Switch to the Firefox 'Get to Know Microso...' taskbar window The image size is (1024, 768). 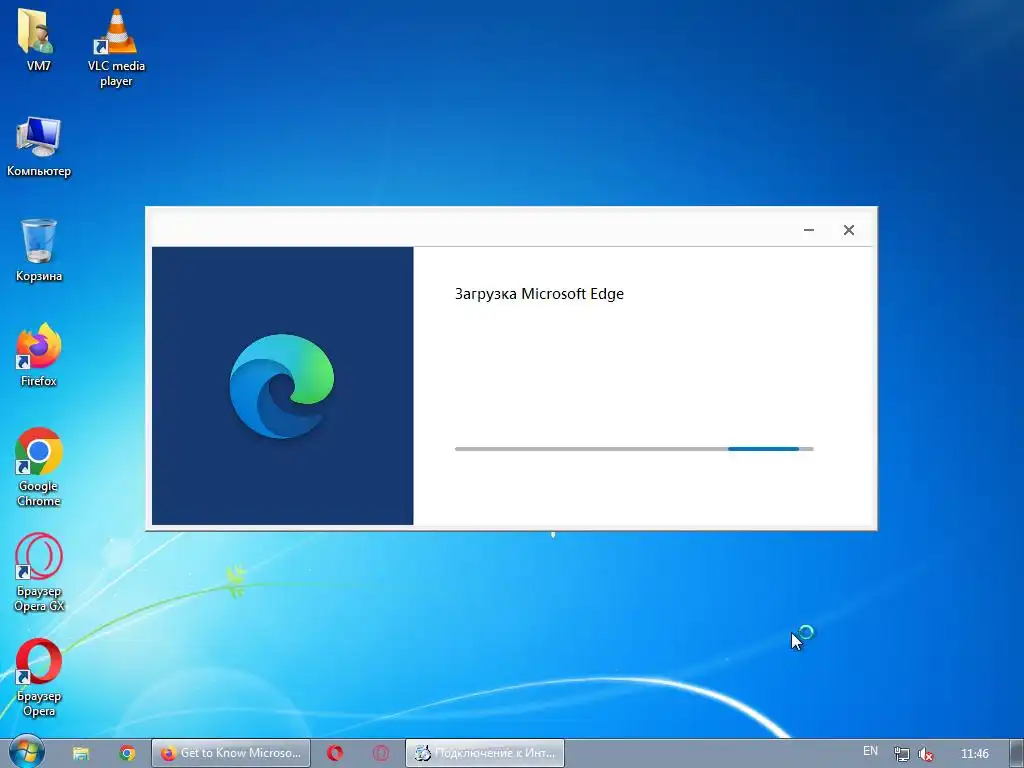click(x=231, y=753)
